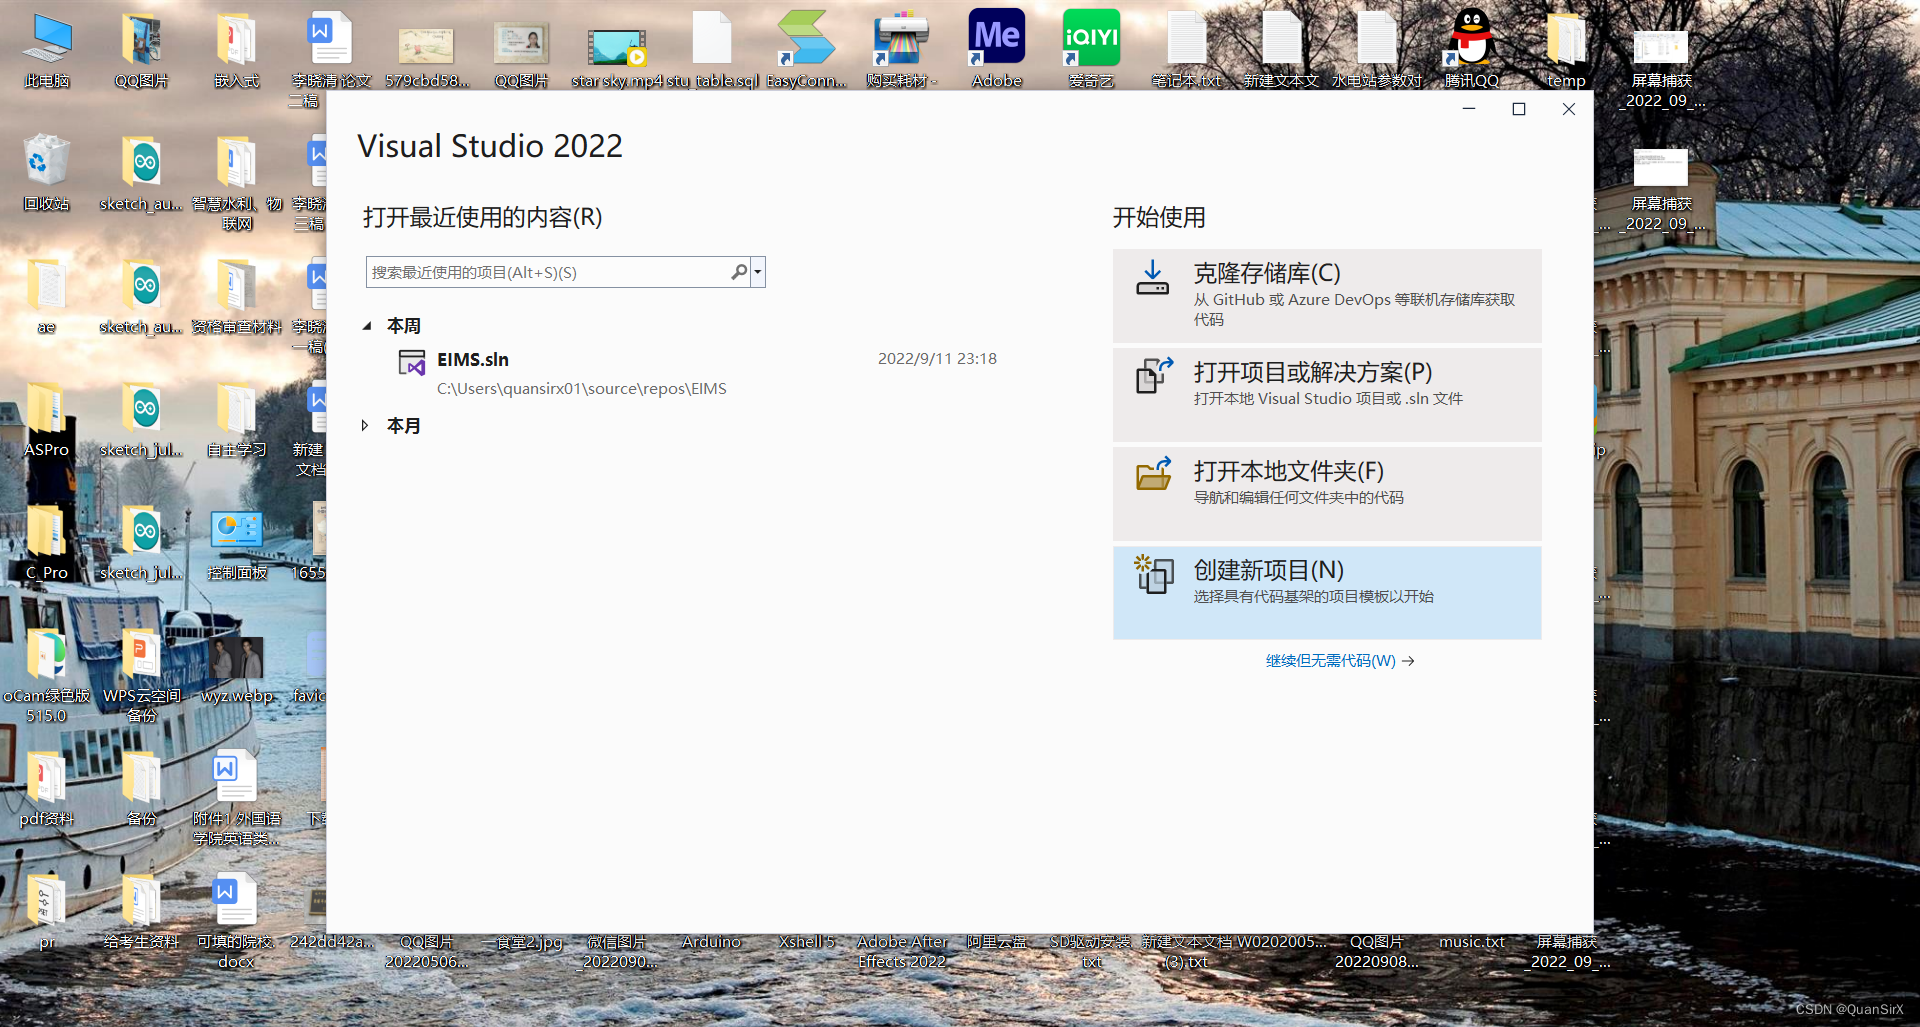
Task: Click 打开本地文件夹(F) button
Action: coord(1327,493)
